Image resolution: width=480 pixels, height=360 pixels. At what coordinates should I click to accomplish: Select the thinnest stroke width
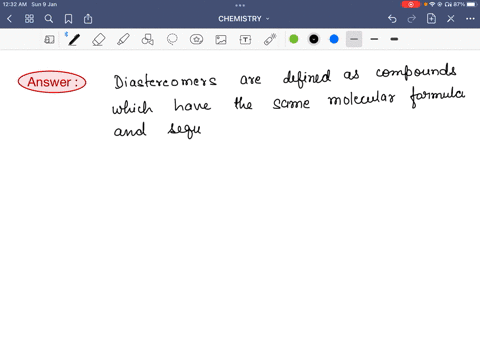point(354,39)
